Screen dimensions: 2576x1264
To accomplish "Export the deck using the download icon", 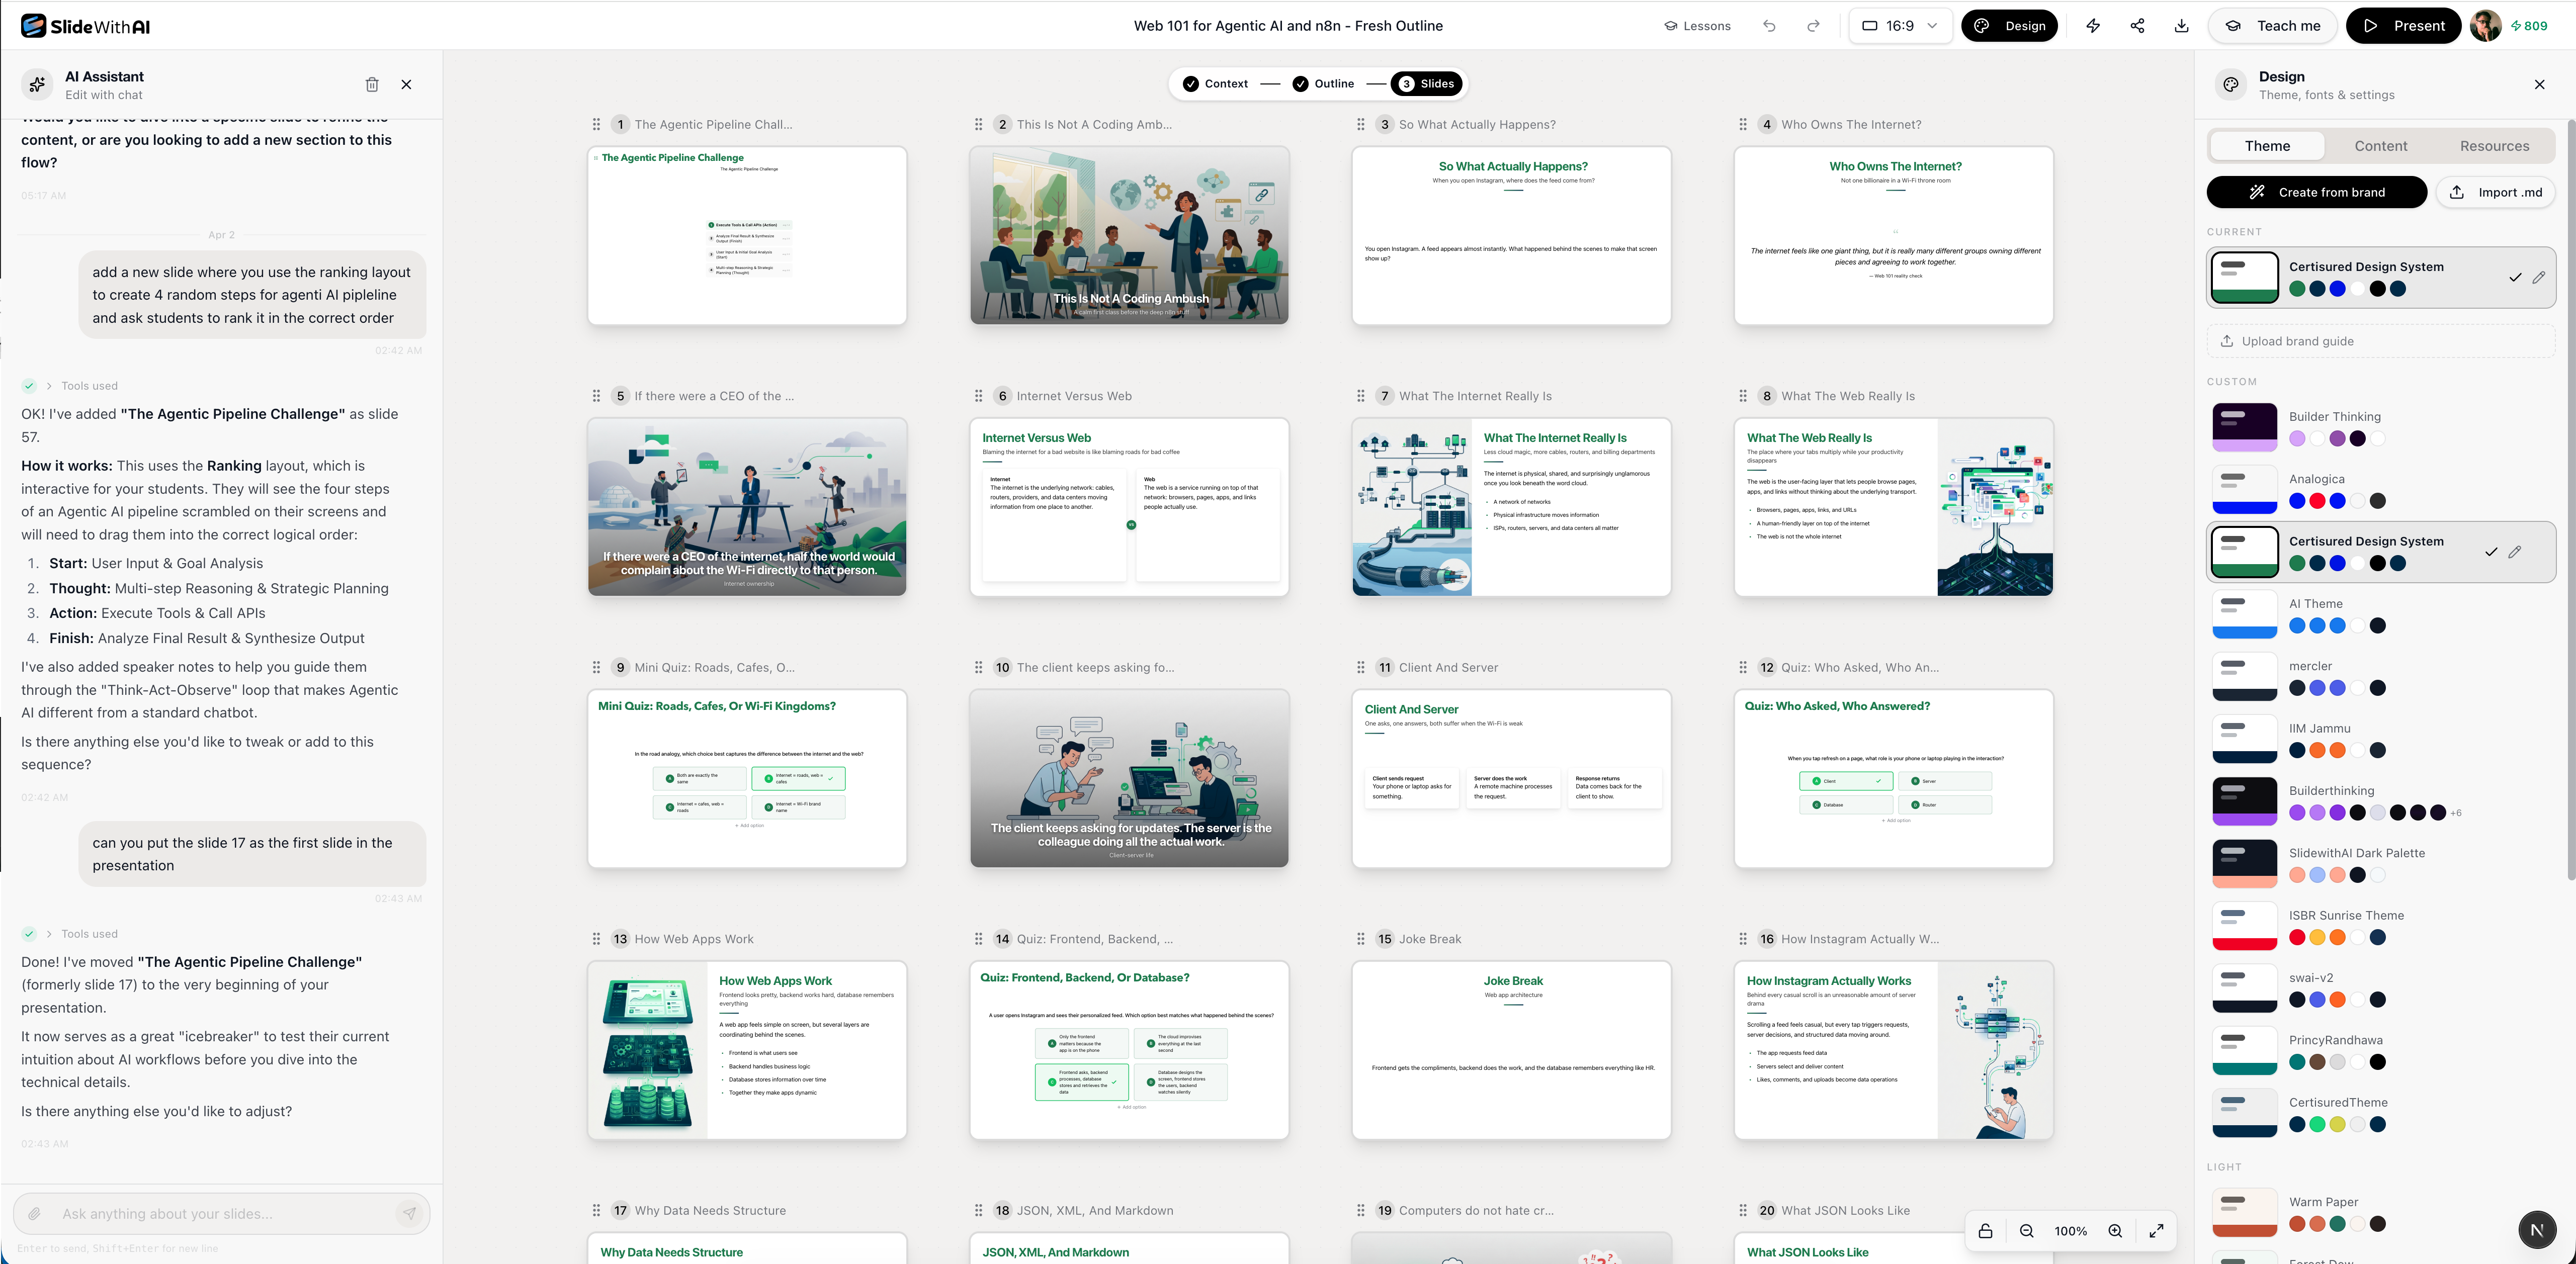I will point(2181,25).
